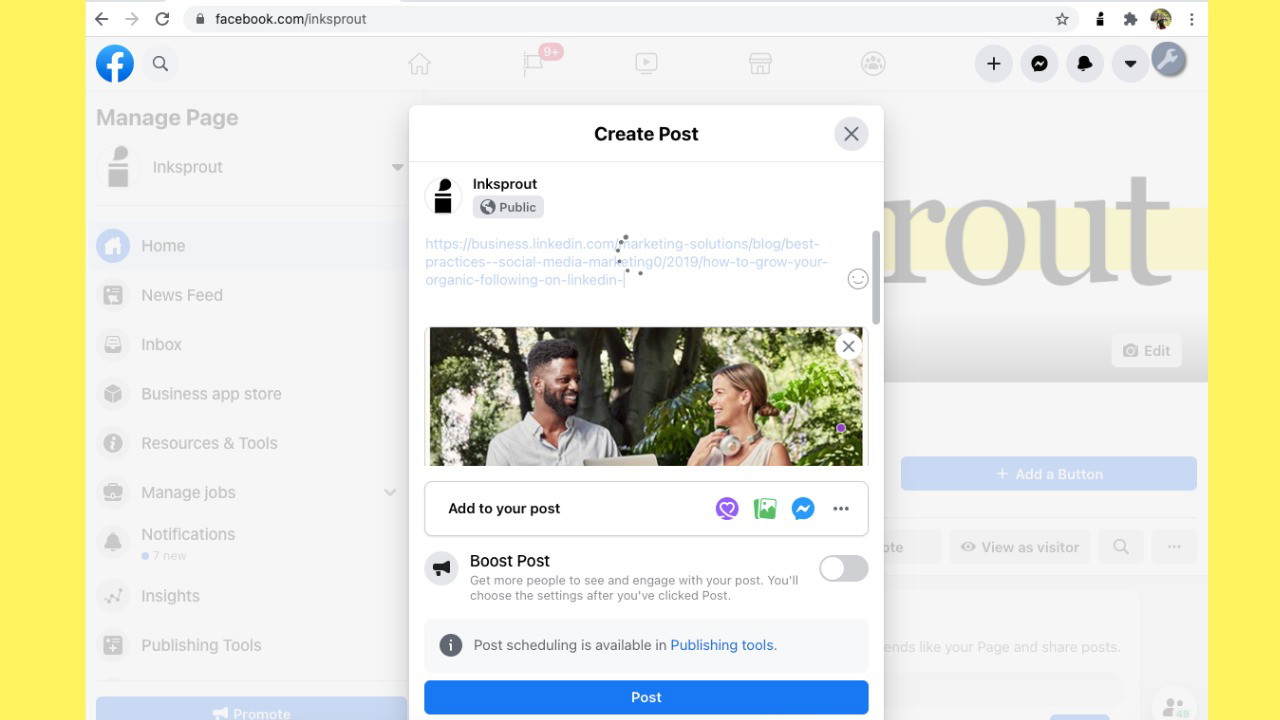Click the Get Messages messenger icon
1280x720 pixels.
pyautogui.click(x=802, y=509)
